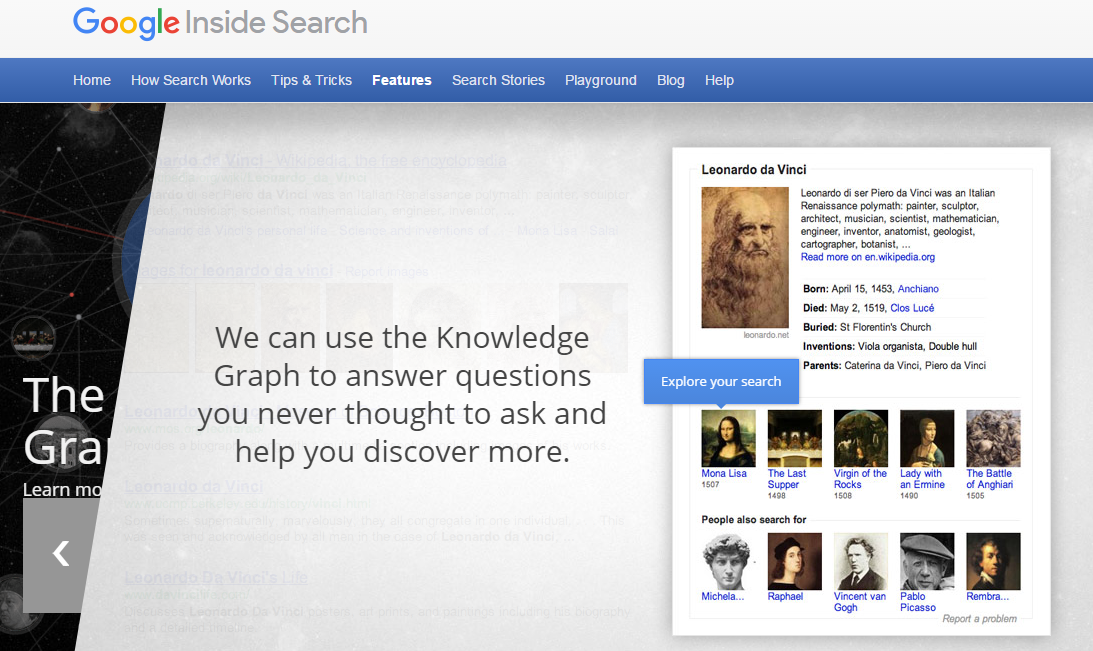This screenshot has width=1093, height=651.
Task: Click the Rembrandt portrait thumbnail
Action: [993, 561]
